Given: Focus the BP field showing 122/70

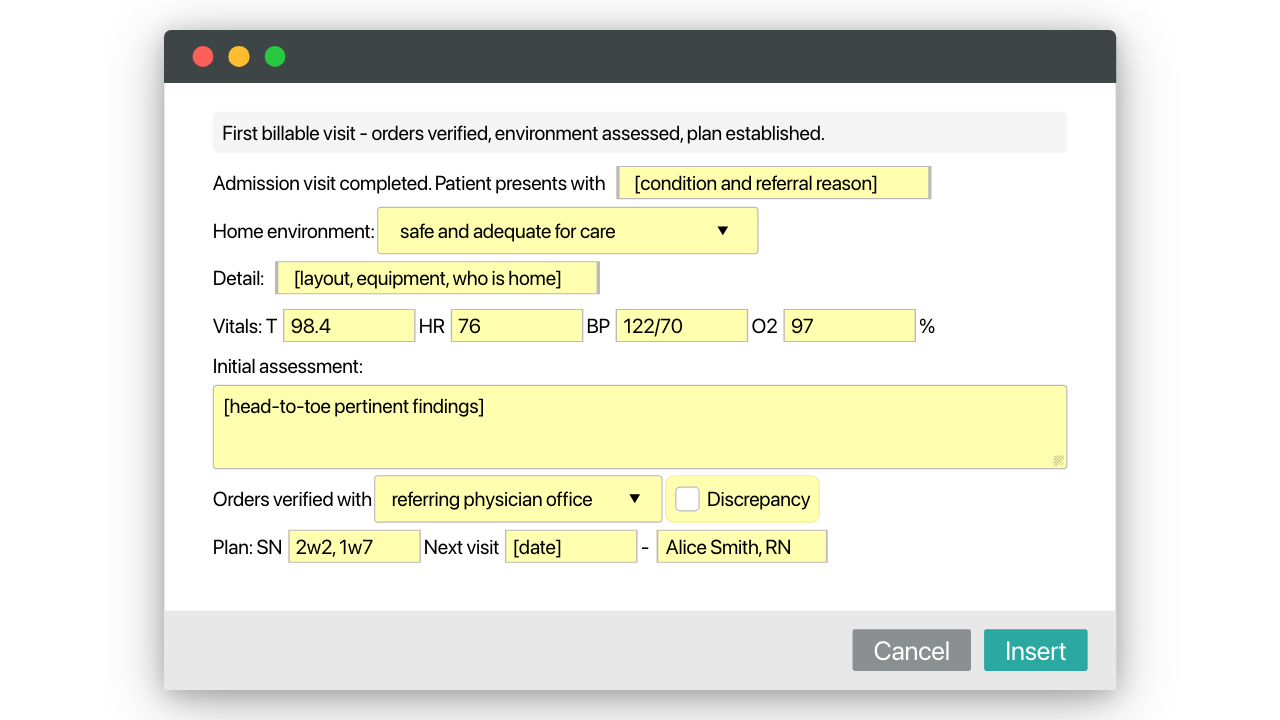Looking at the screenshot, I should (682, 326).
